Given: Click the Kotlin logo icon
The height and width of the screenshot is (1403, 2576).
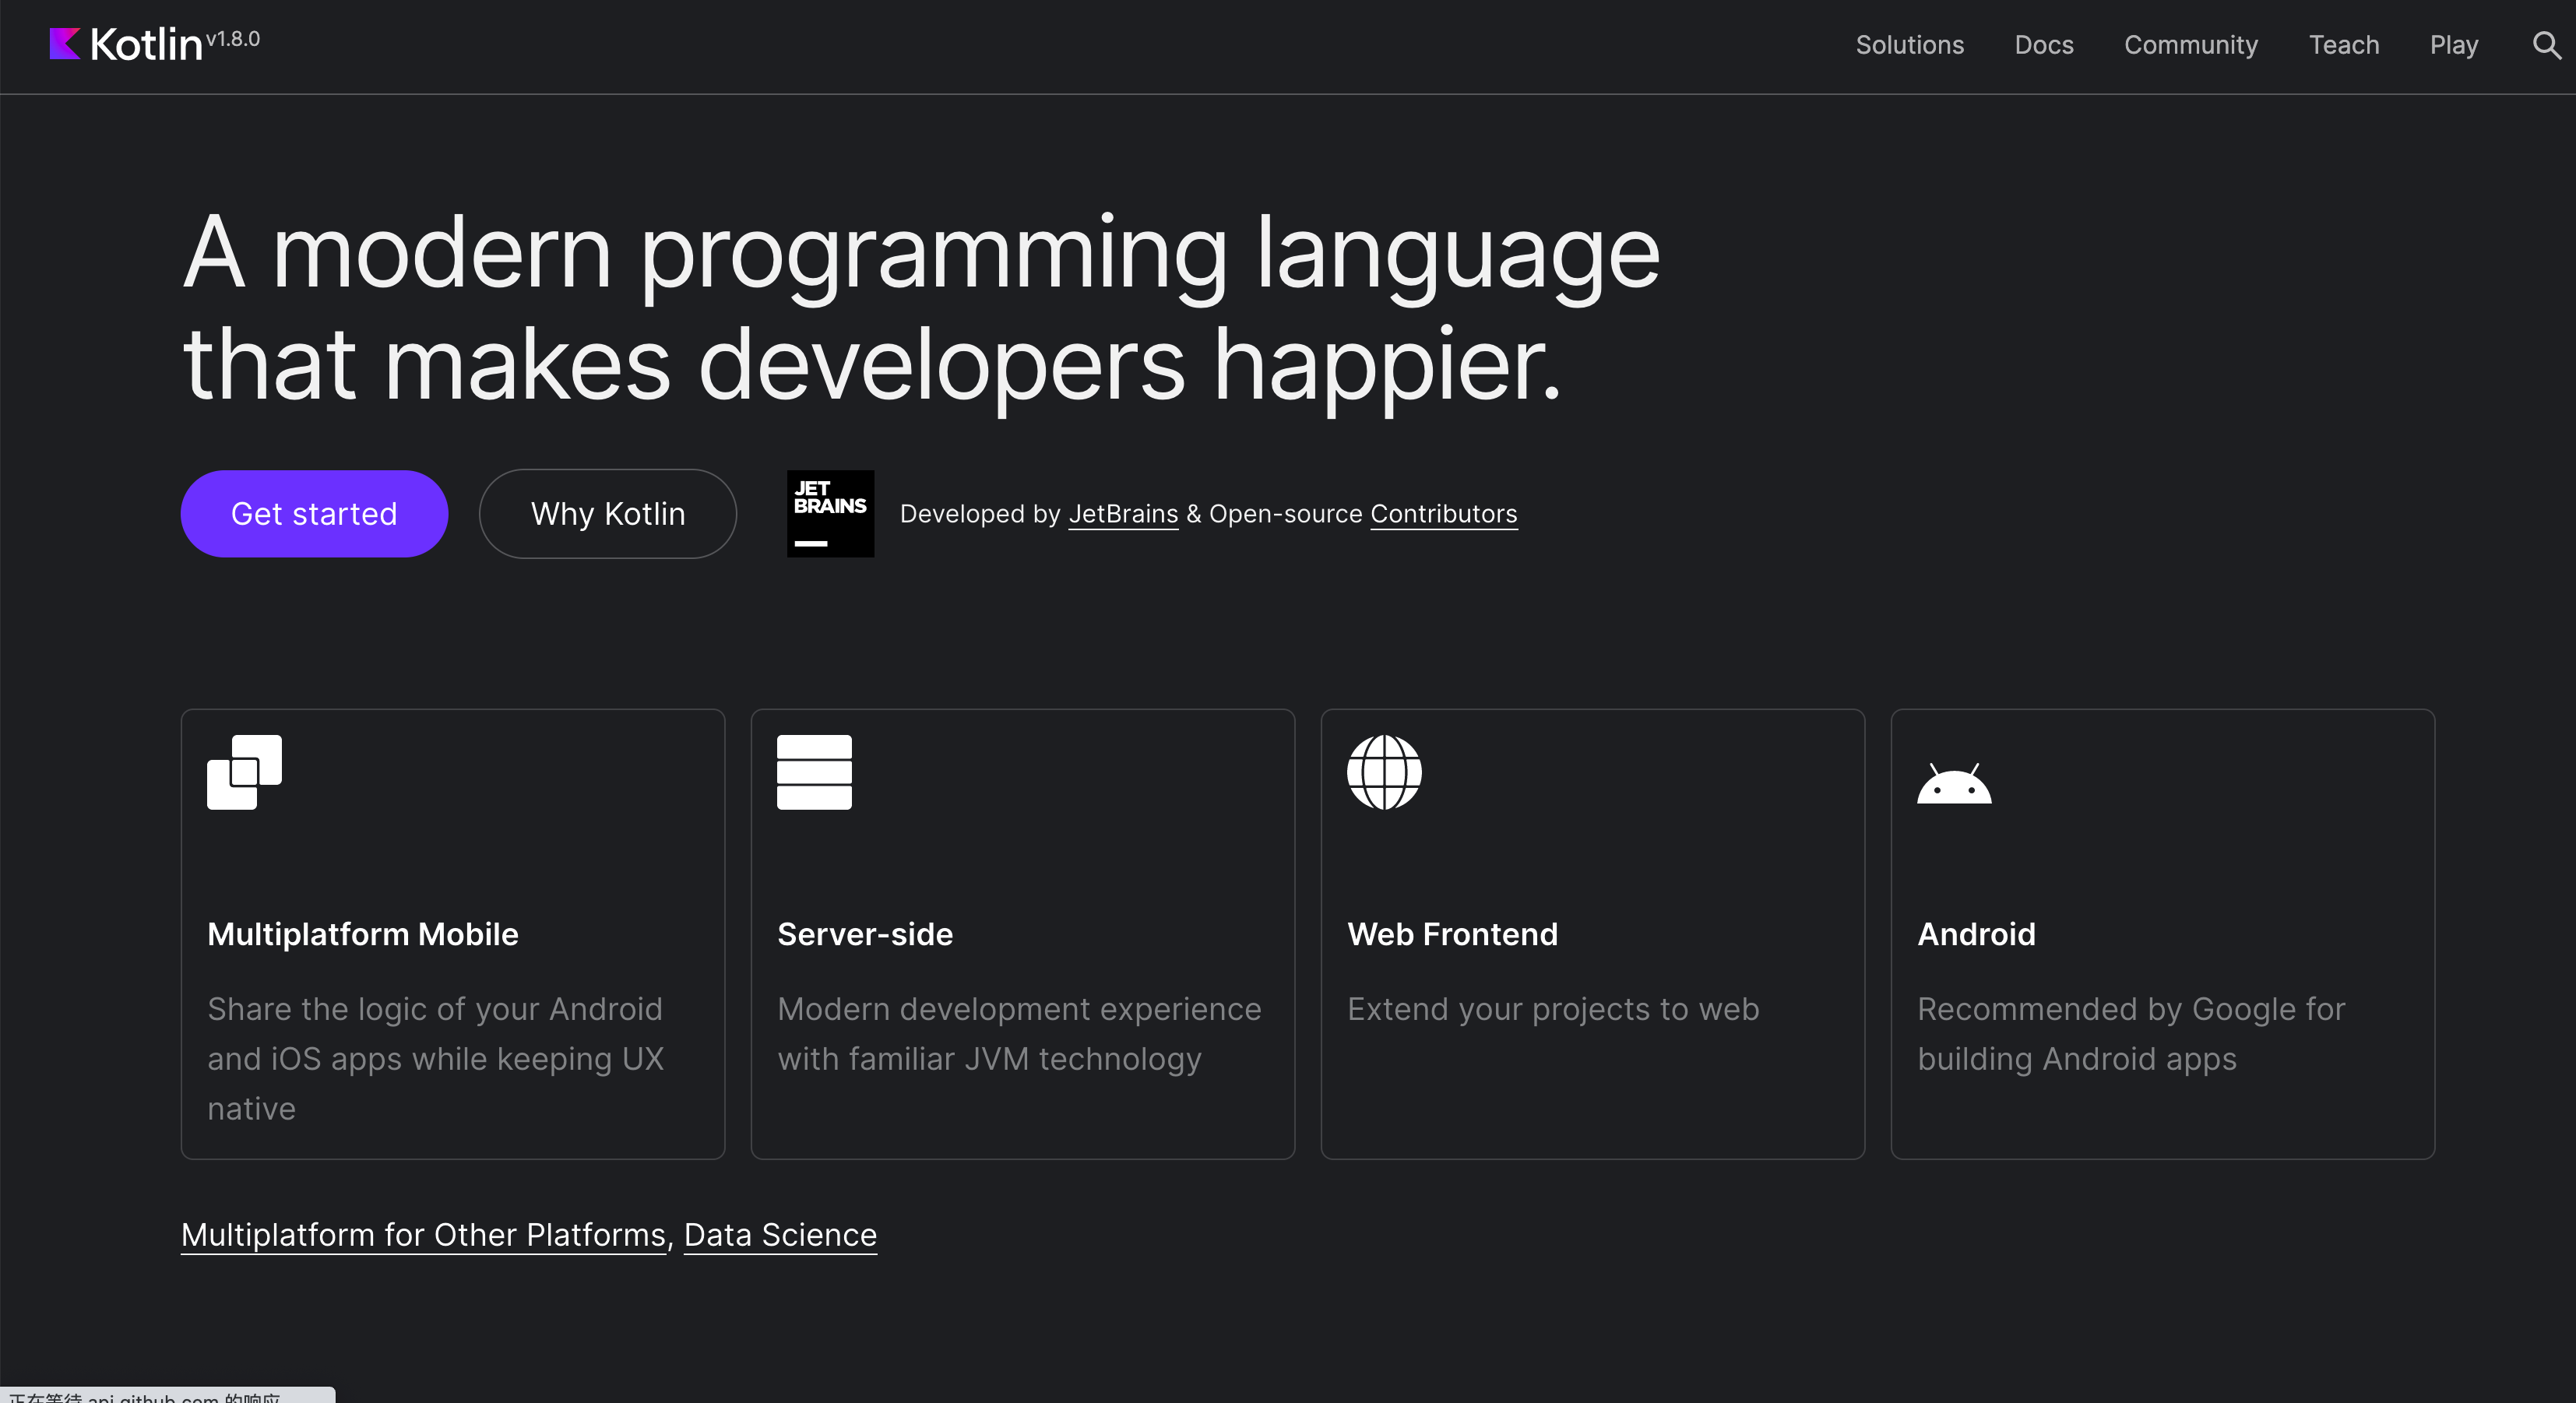Looking at the screenshot, I should pos(65,44).
